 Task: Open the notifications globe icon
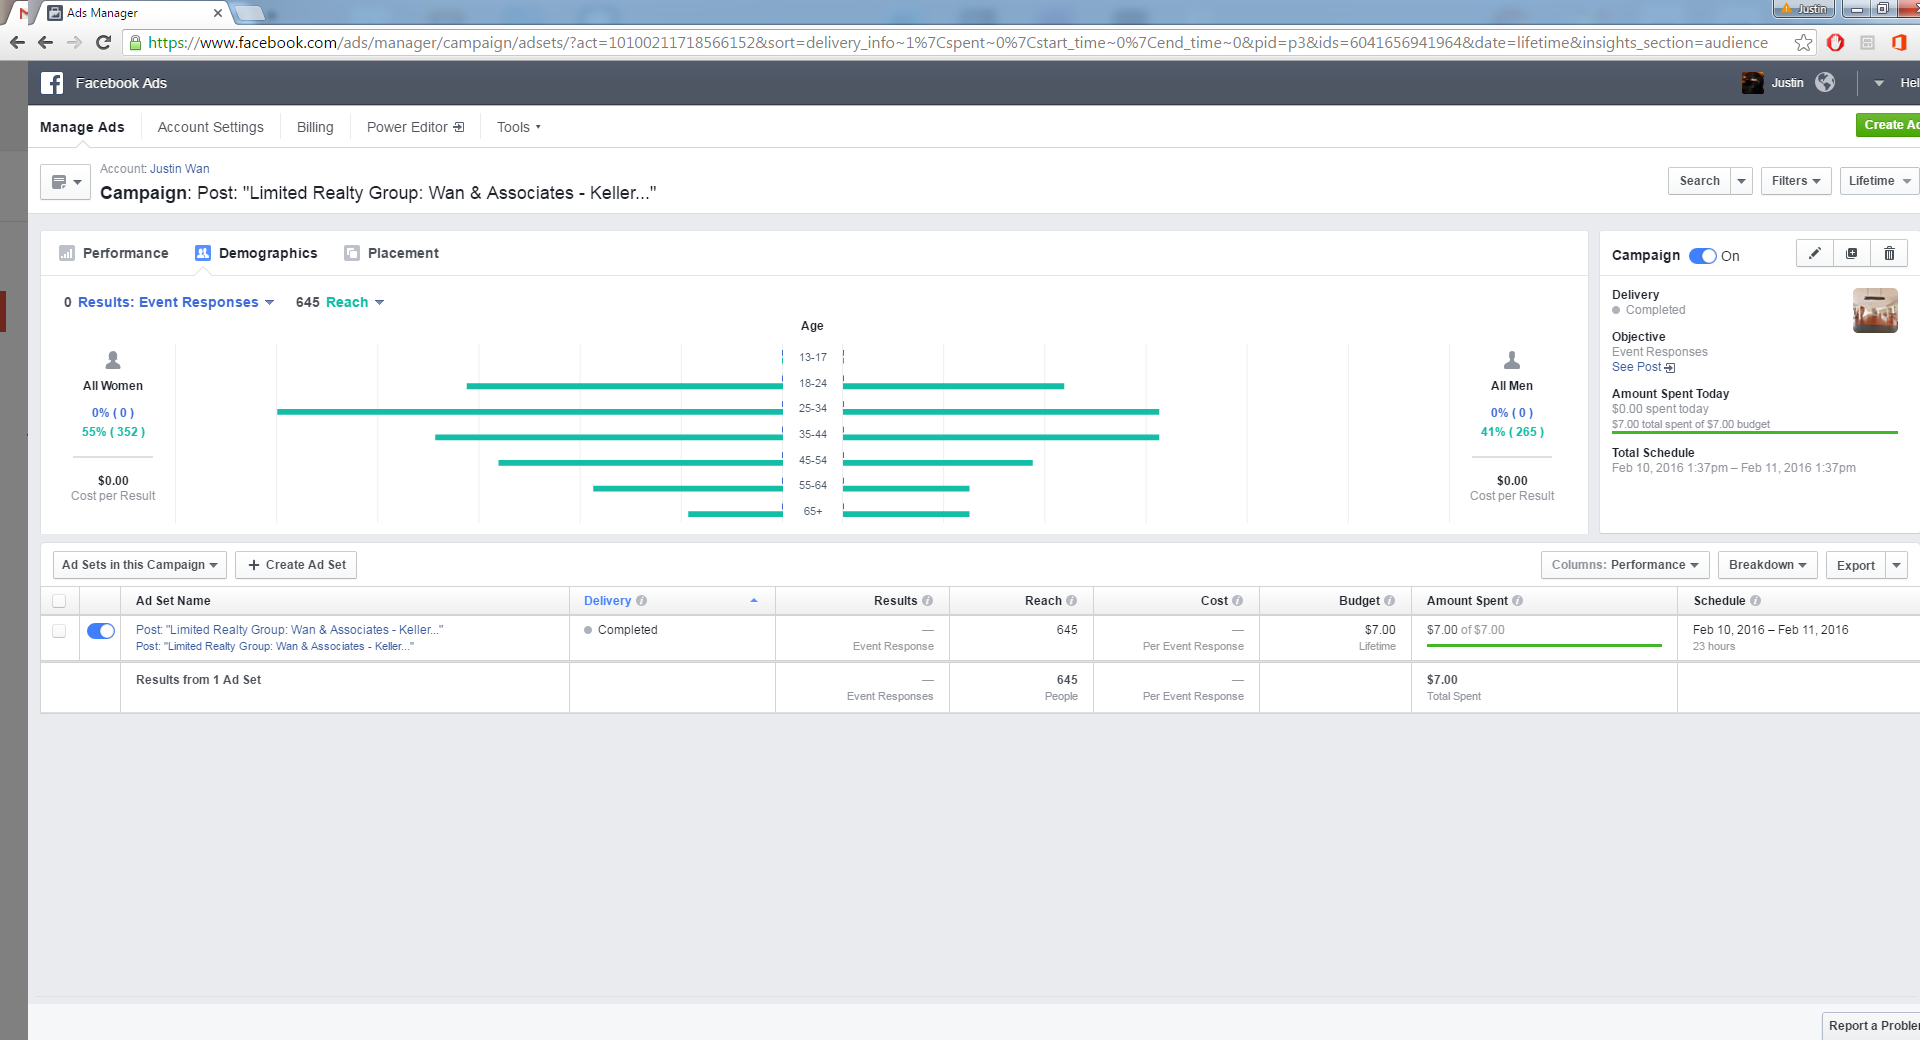[1825, 83]
